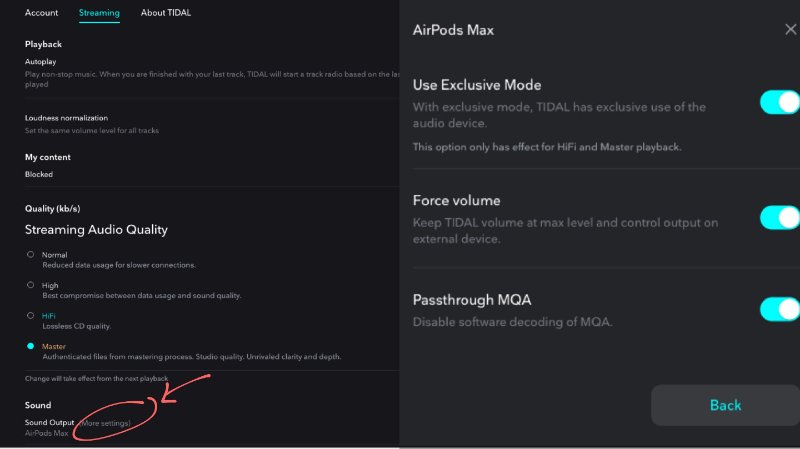
Task: Open the Blocked content entry
Action: click(x=39, y=174)
